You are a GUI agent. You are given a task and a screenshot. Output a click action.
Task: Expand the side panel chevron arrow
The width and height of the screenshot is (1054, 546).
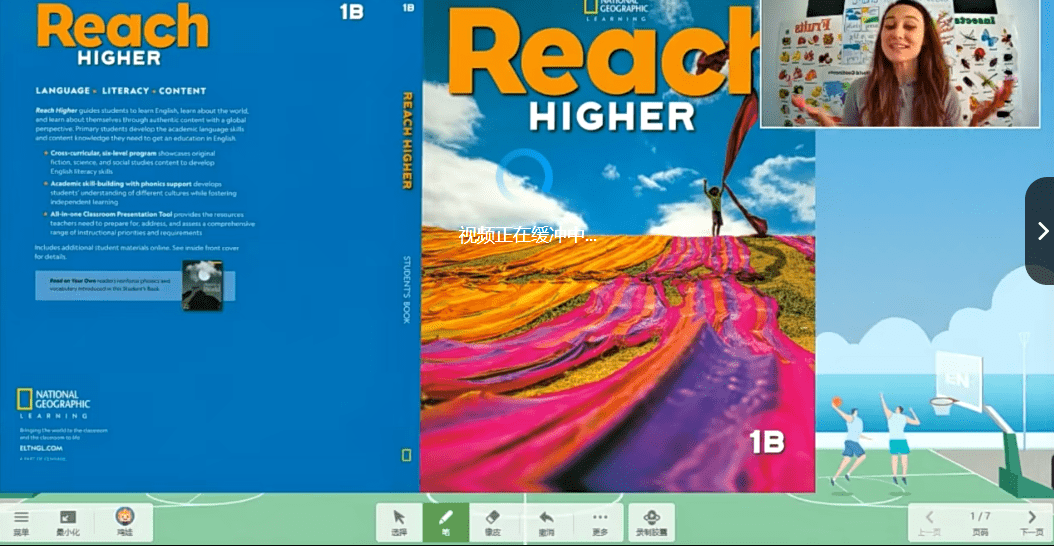click(1042, 231)
